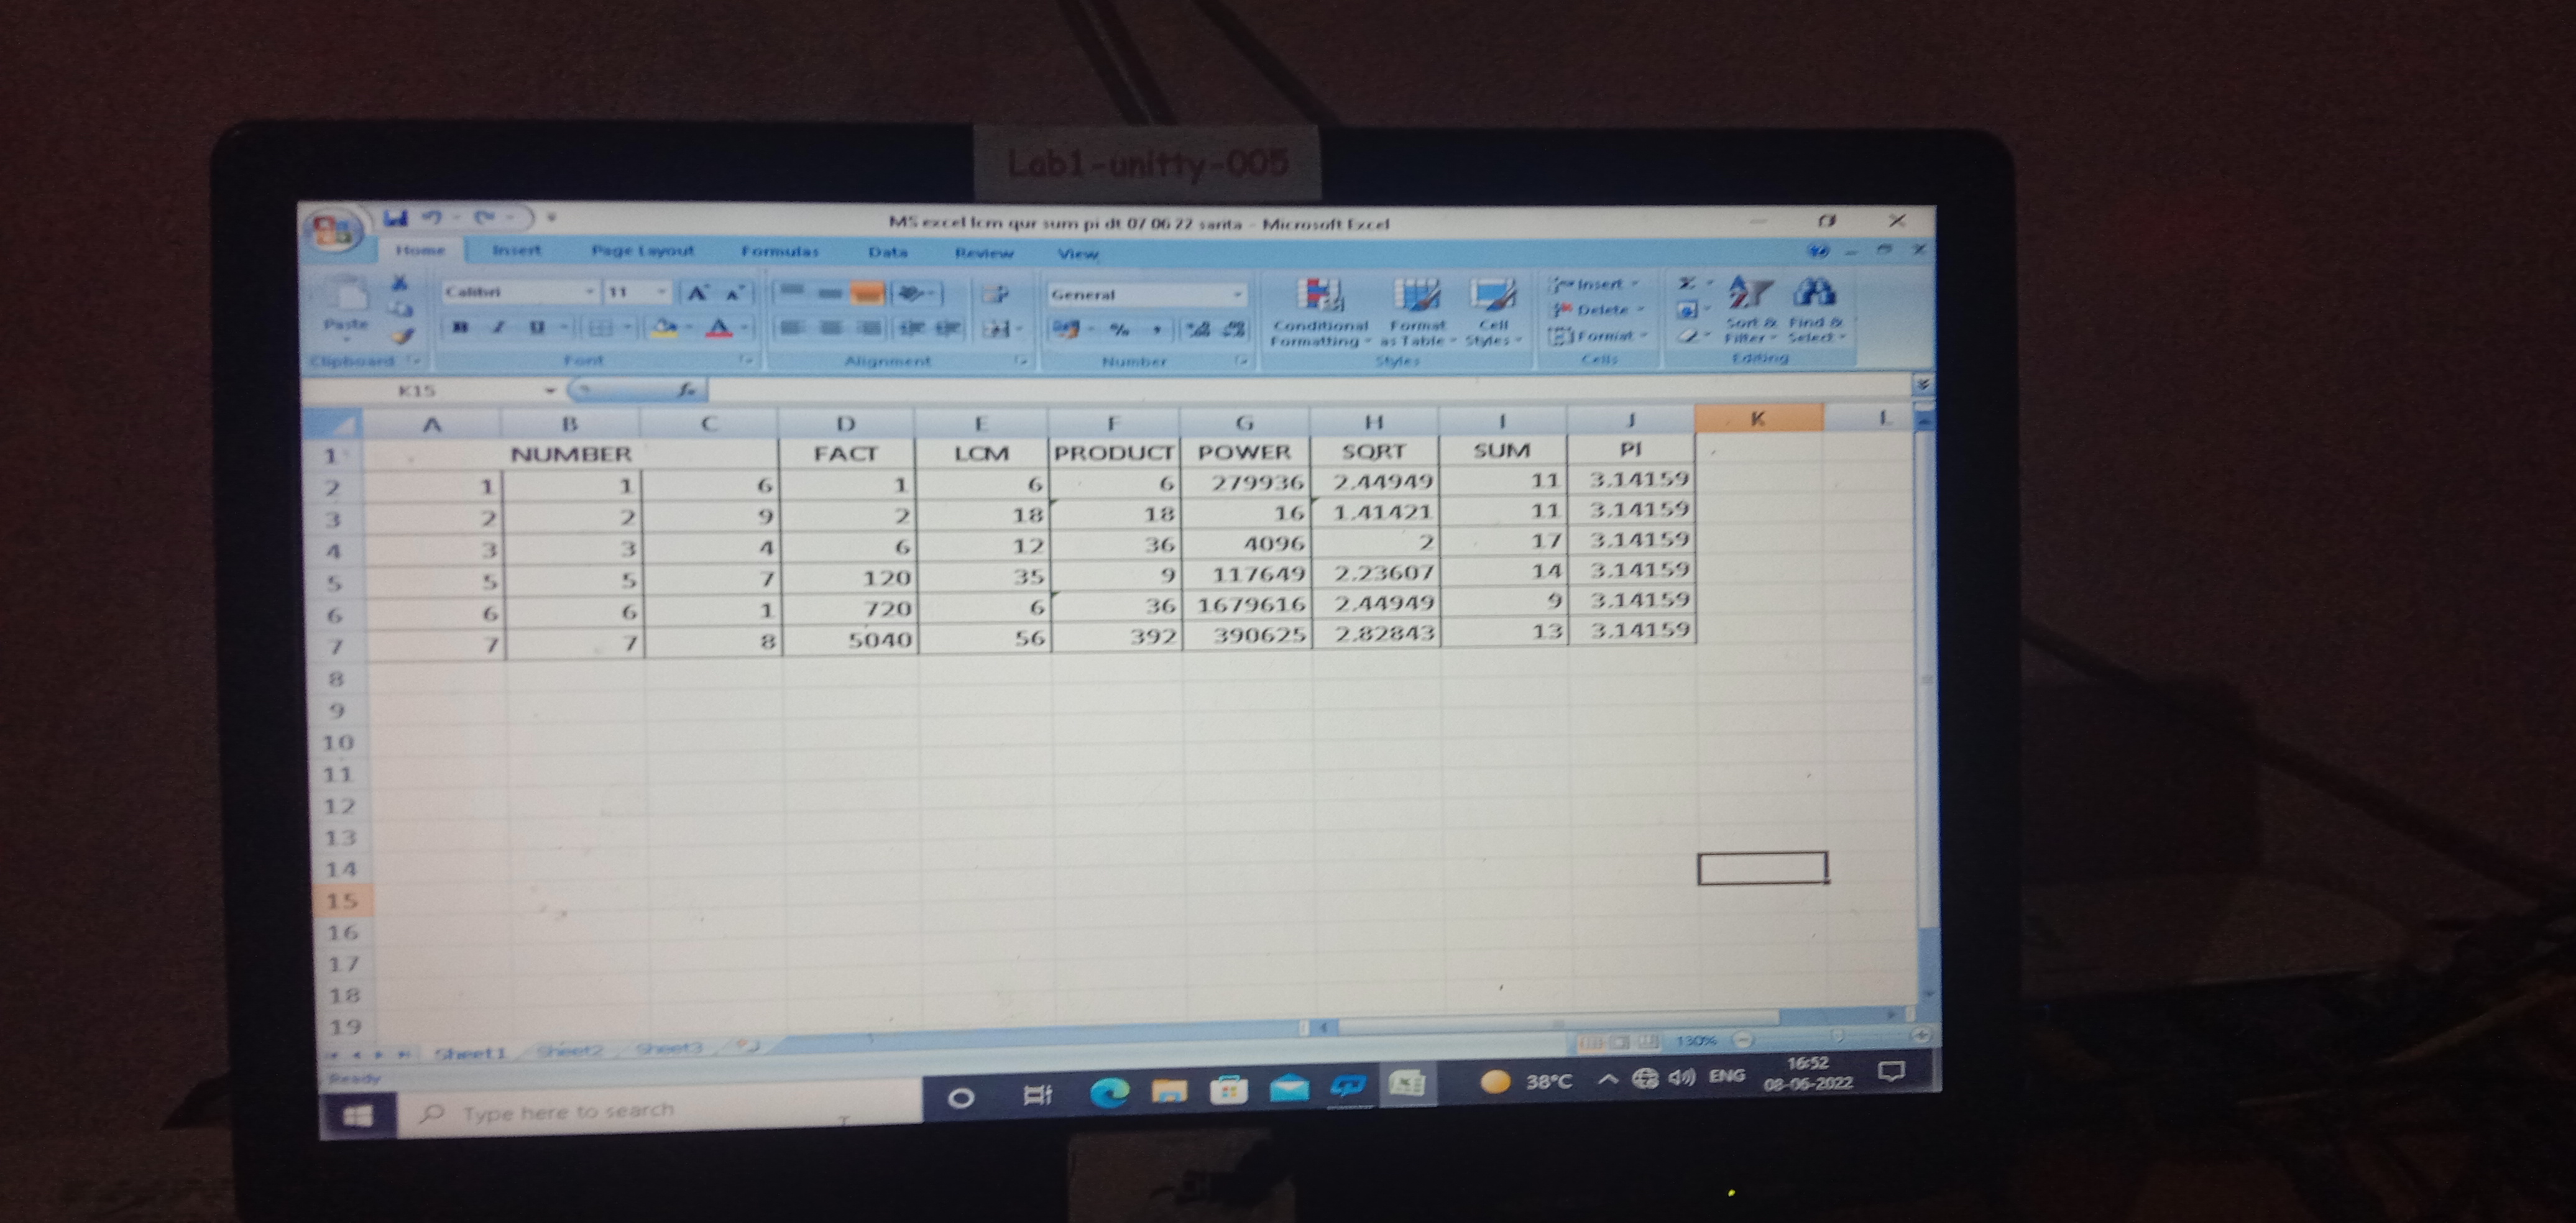Click the Insert Function fx icon
This screenshot has height=1223, width=2576.
pos(686,390)
